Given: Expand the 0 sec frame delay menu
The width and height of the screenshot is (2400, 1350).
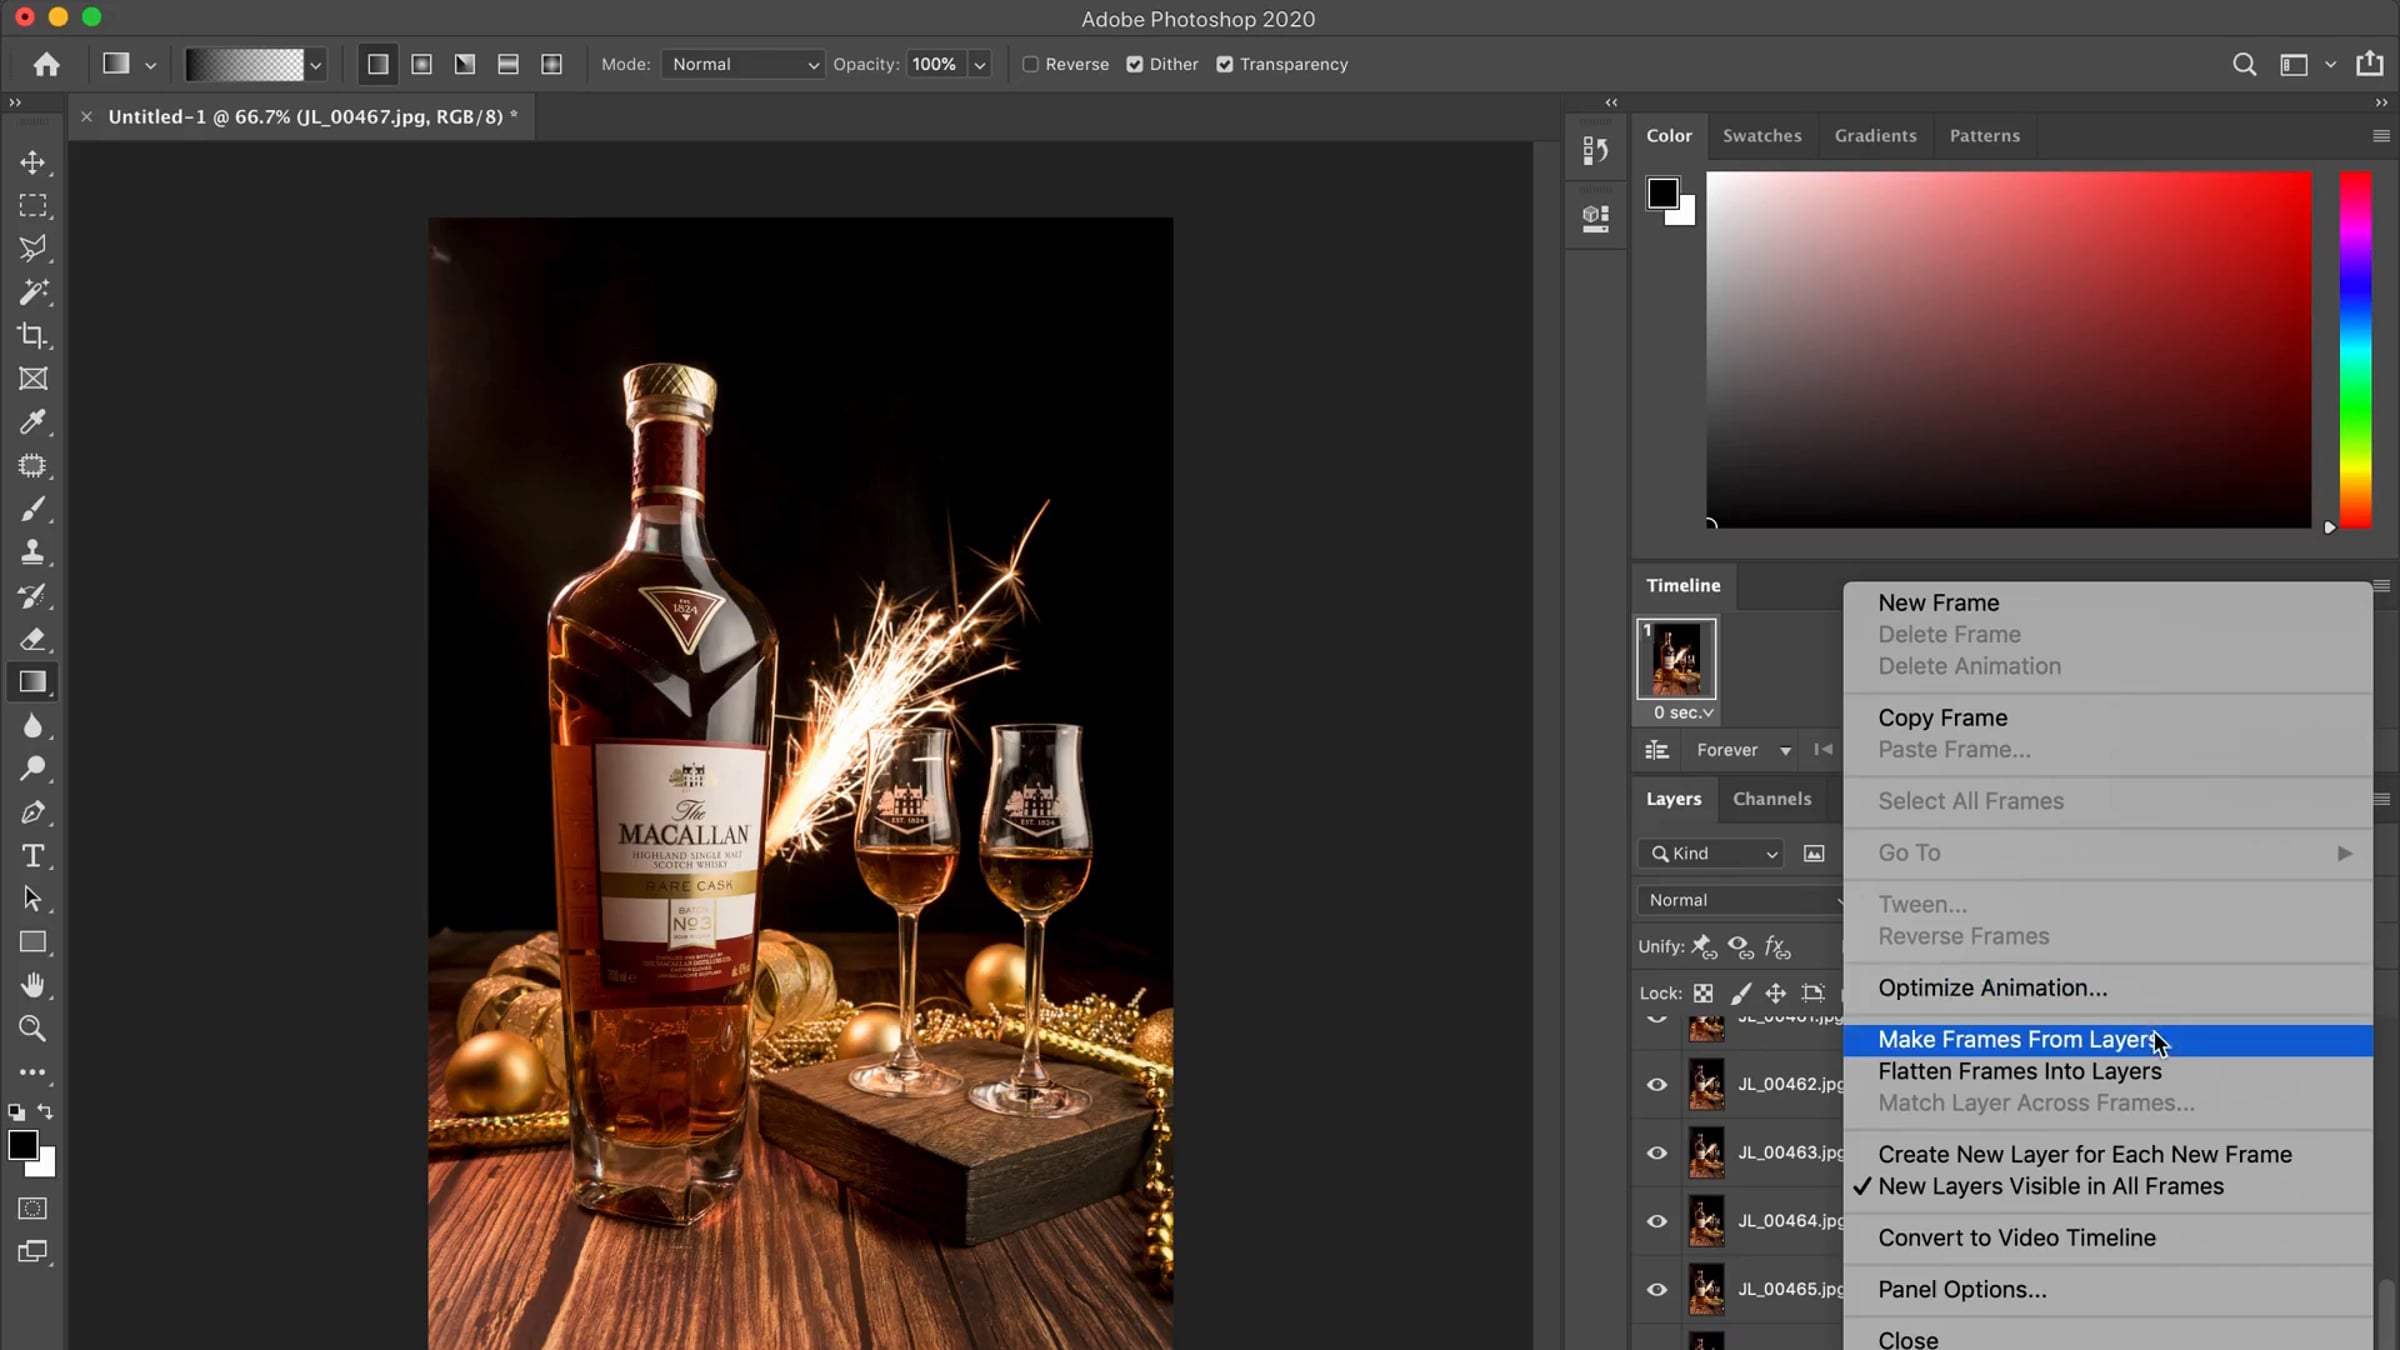Looking at the screenshot, I should point(1684,713).
